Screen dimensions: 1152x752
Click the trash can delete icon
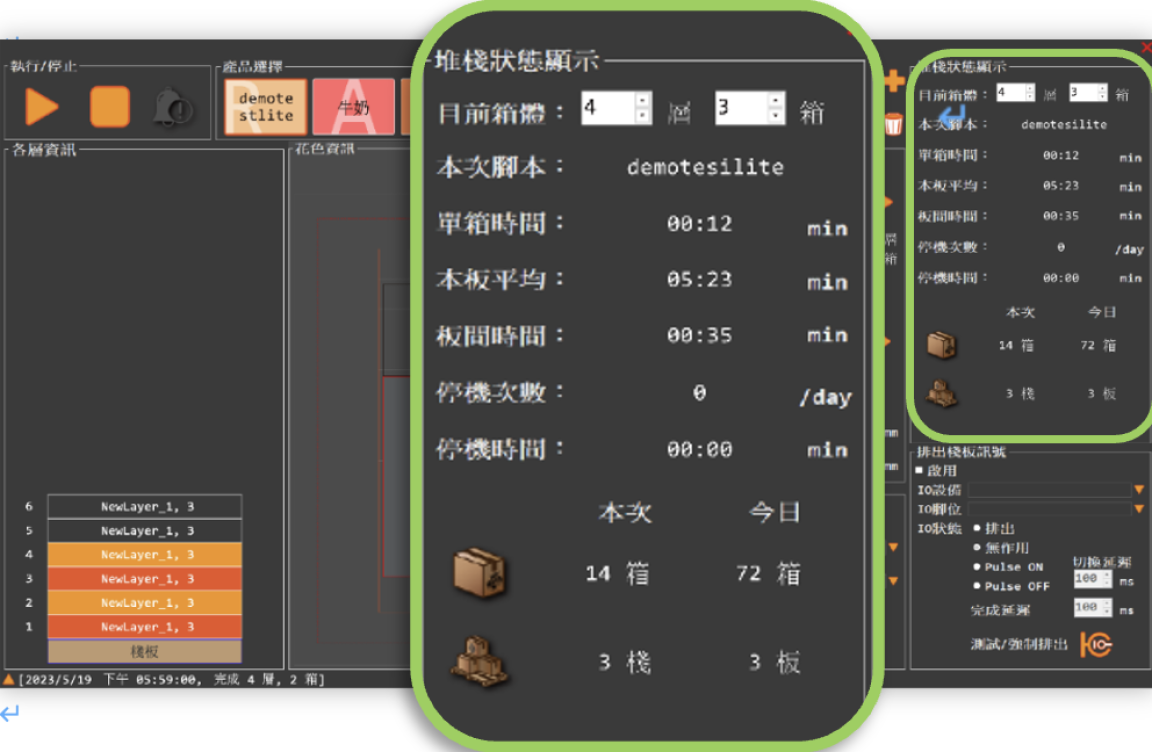tap(893, 125)
